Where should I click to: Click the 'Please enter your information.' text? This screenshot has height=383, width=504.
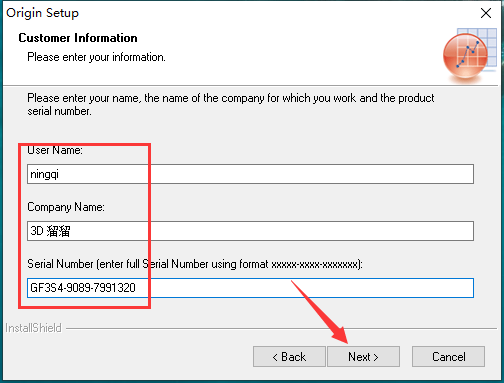pos(96,57)
